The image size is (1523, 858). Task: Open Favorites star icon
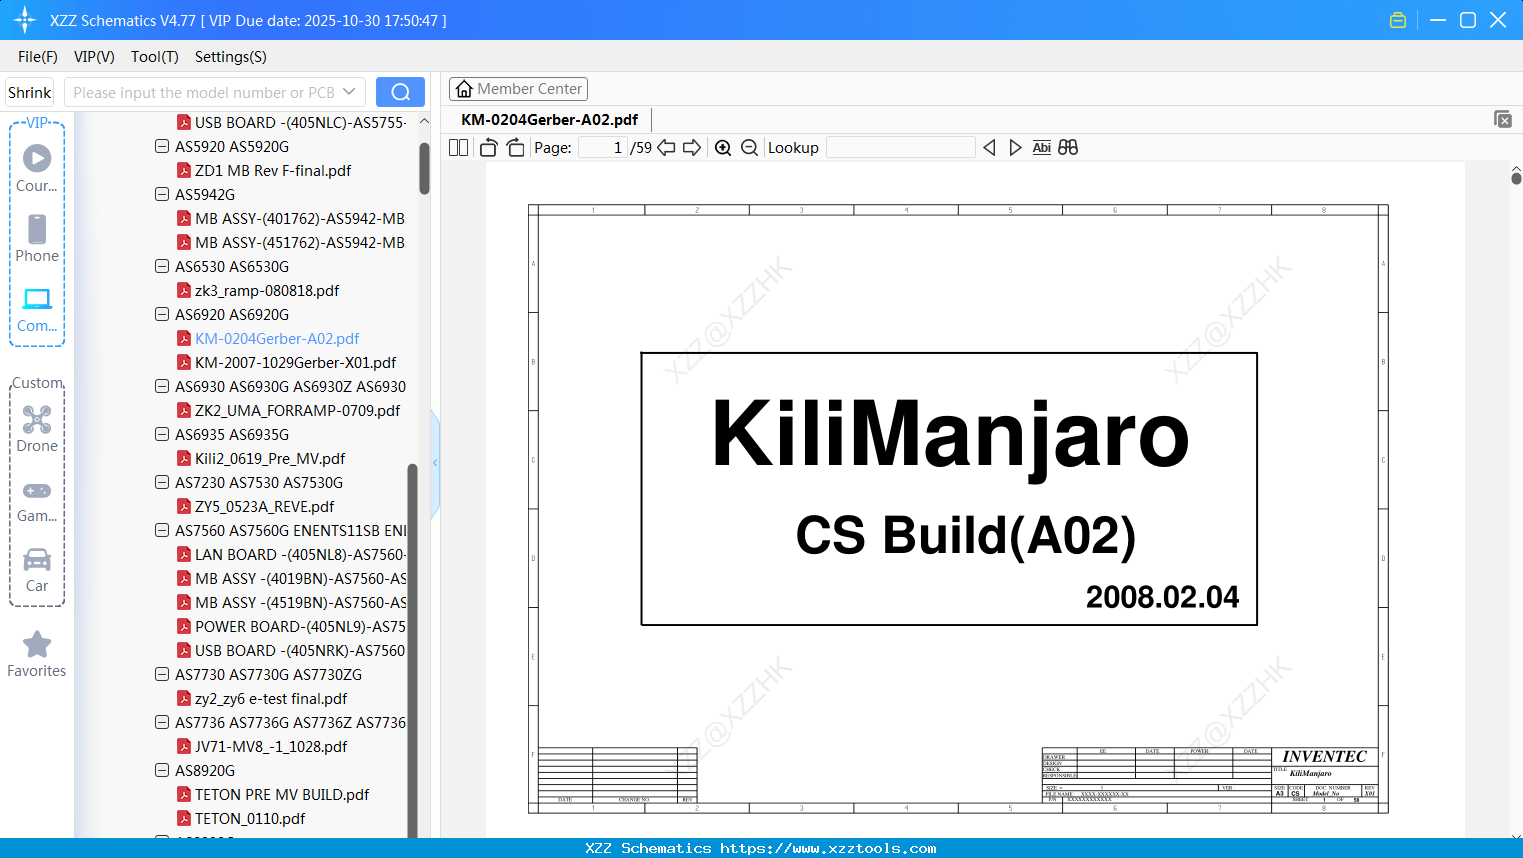(x=37, y=644)
